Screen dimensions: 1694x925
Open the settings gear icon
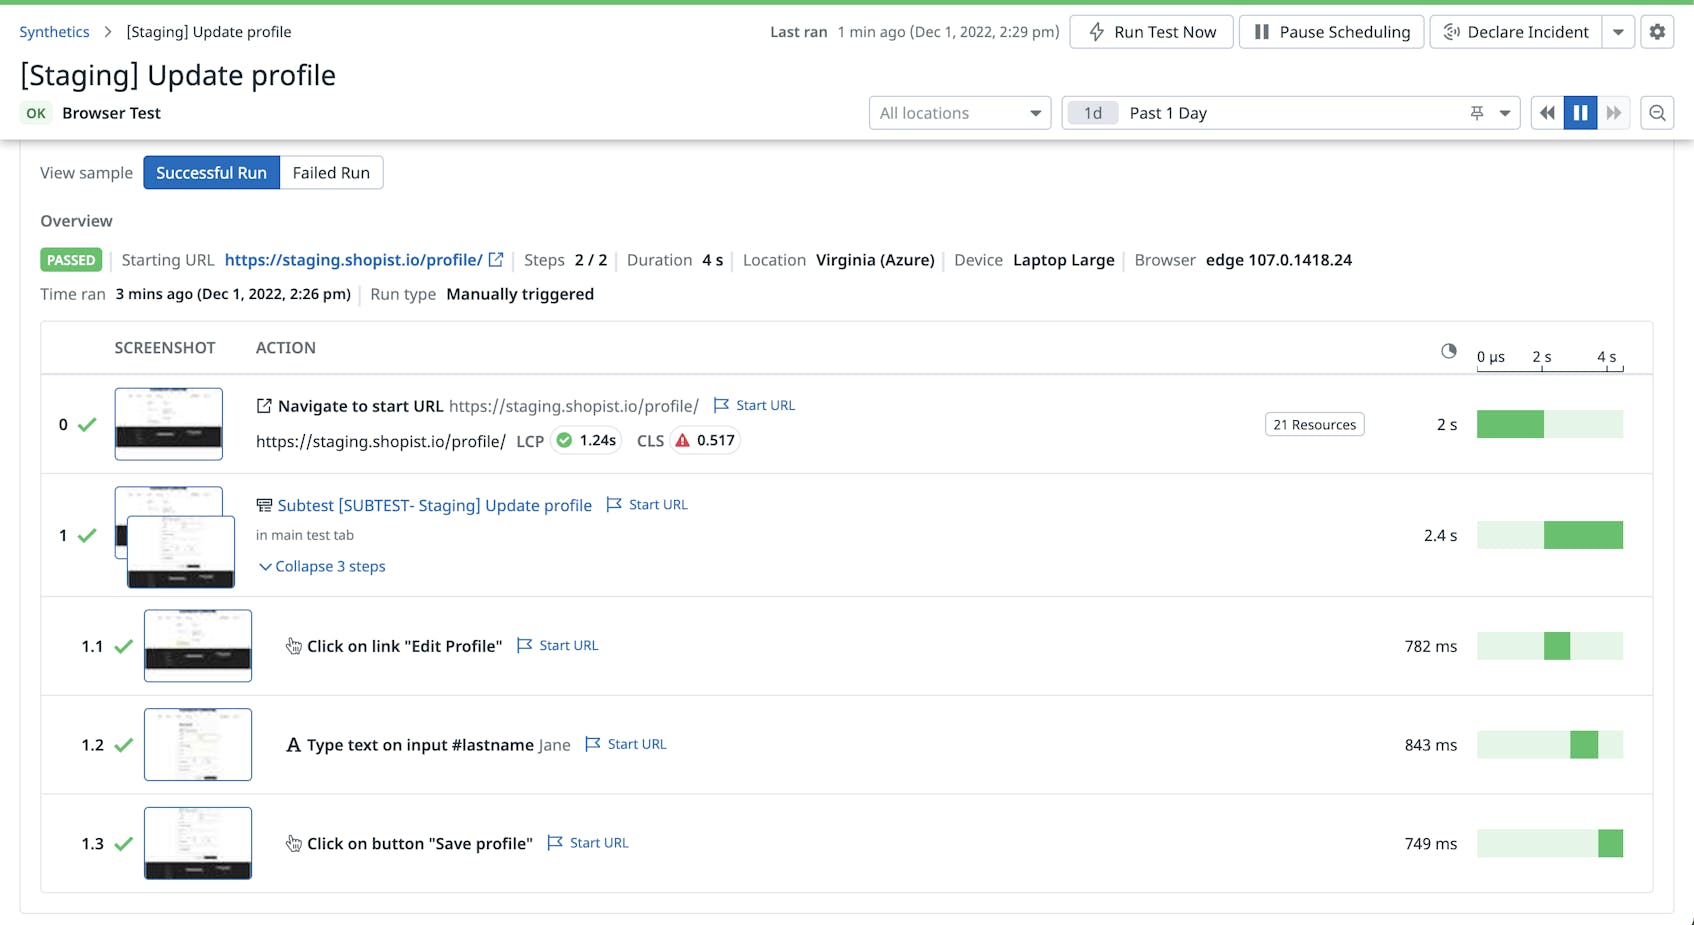[1657, 31]
